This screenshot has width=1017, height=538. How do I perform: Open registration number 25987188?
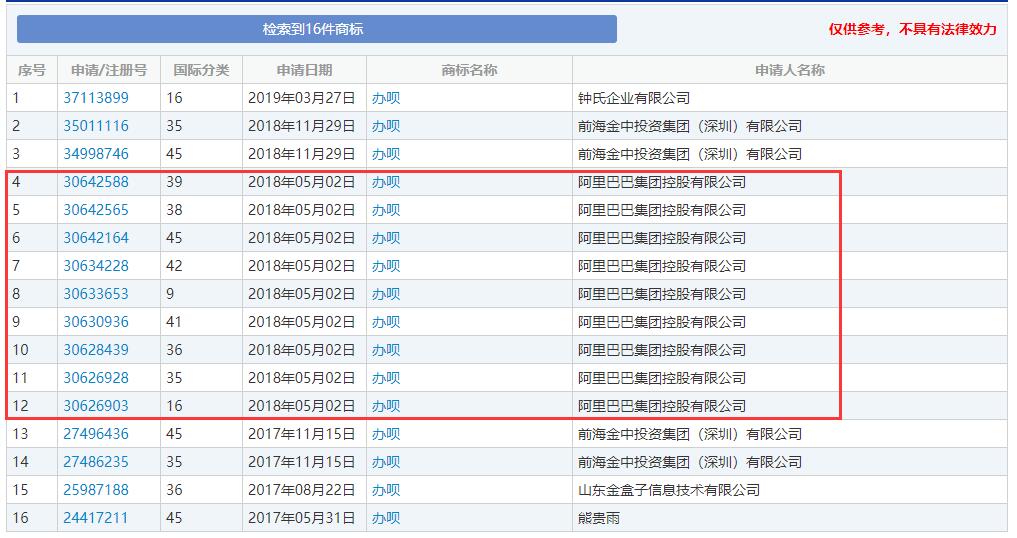click(96, 490)
